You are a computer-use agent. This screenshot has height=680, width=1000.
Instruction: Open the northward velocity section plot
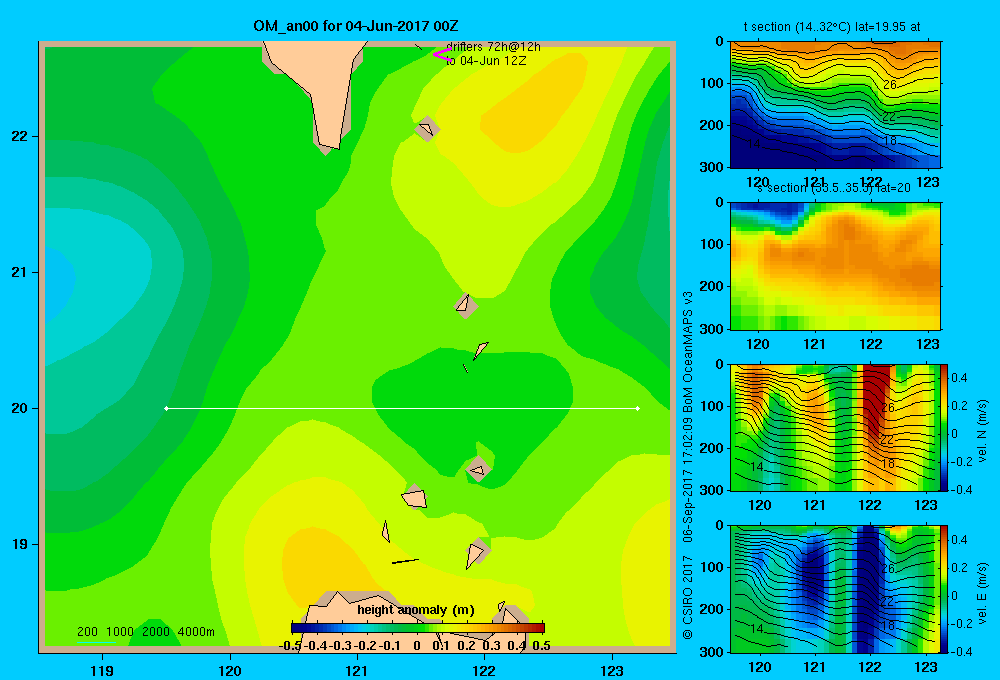(x=835, y=428)
